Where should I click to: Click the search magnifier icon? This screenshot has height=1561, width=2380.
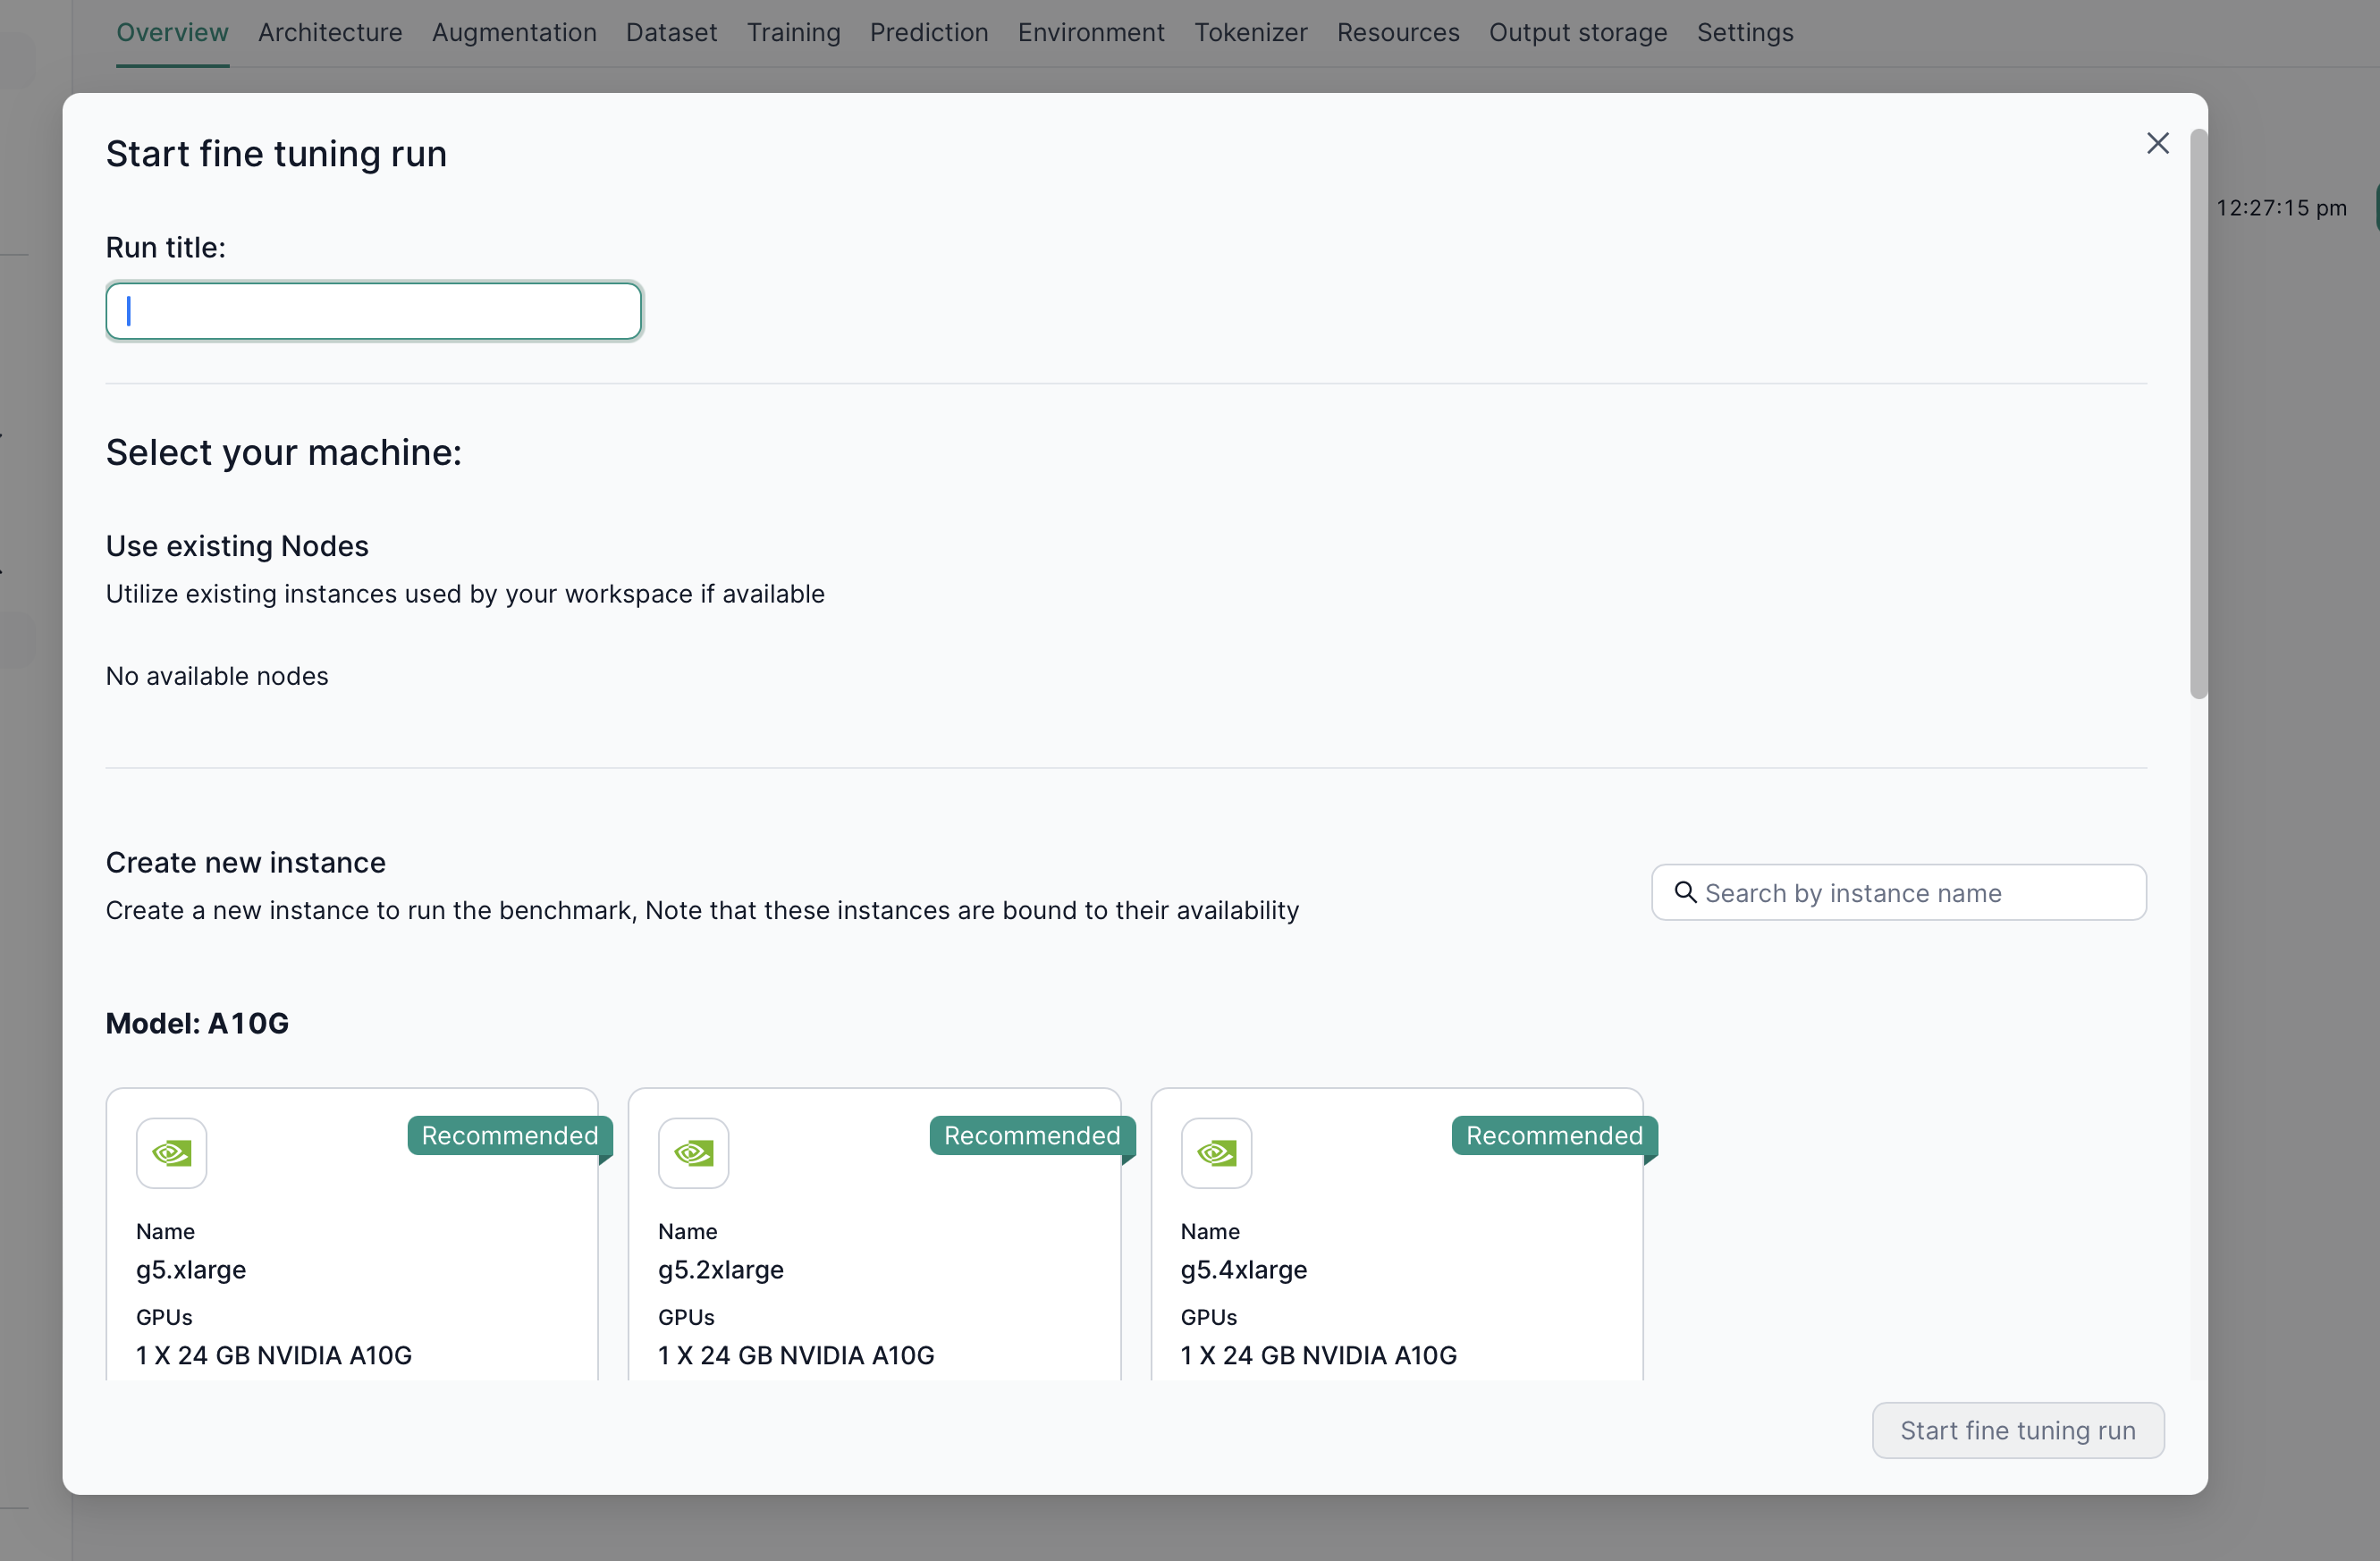[x=1685, y=892]
